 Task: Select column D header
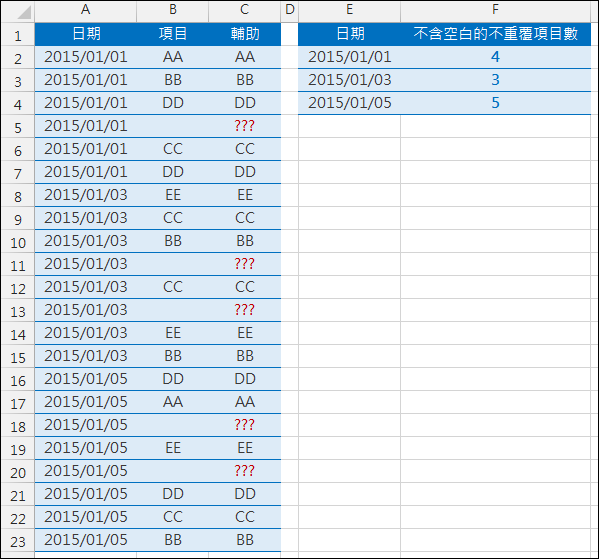click(290, 10)
